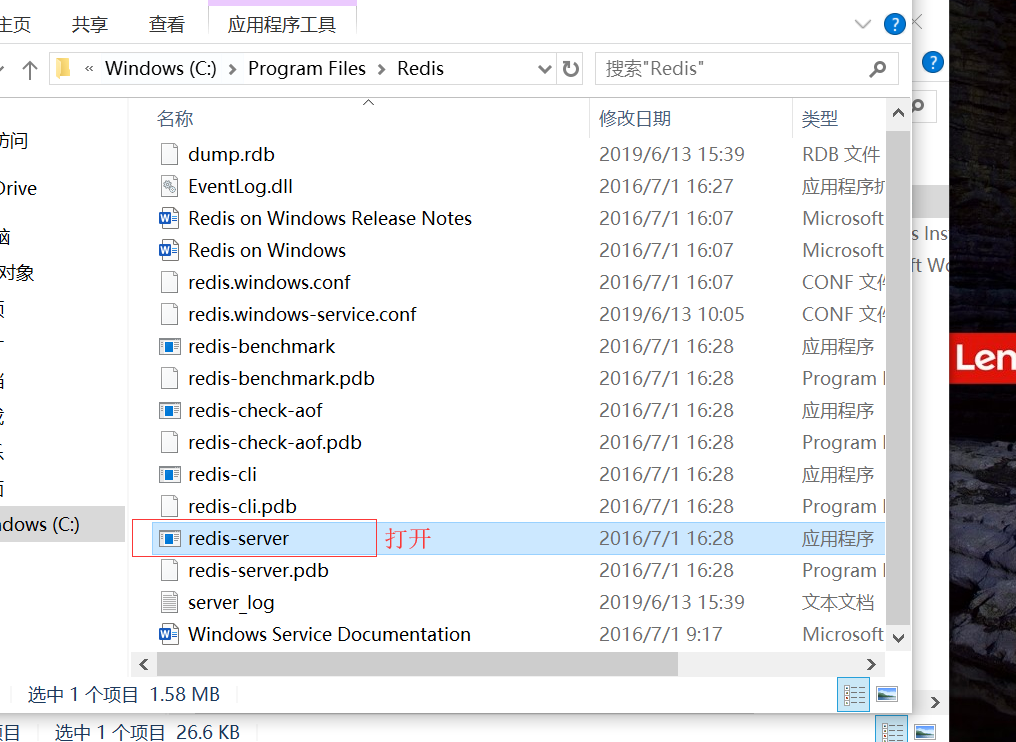
Task: Expand the address bar history dropdown
Action: point(545,69)
